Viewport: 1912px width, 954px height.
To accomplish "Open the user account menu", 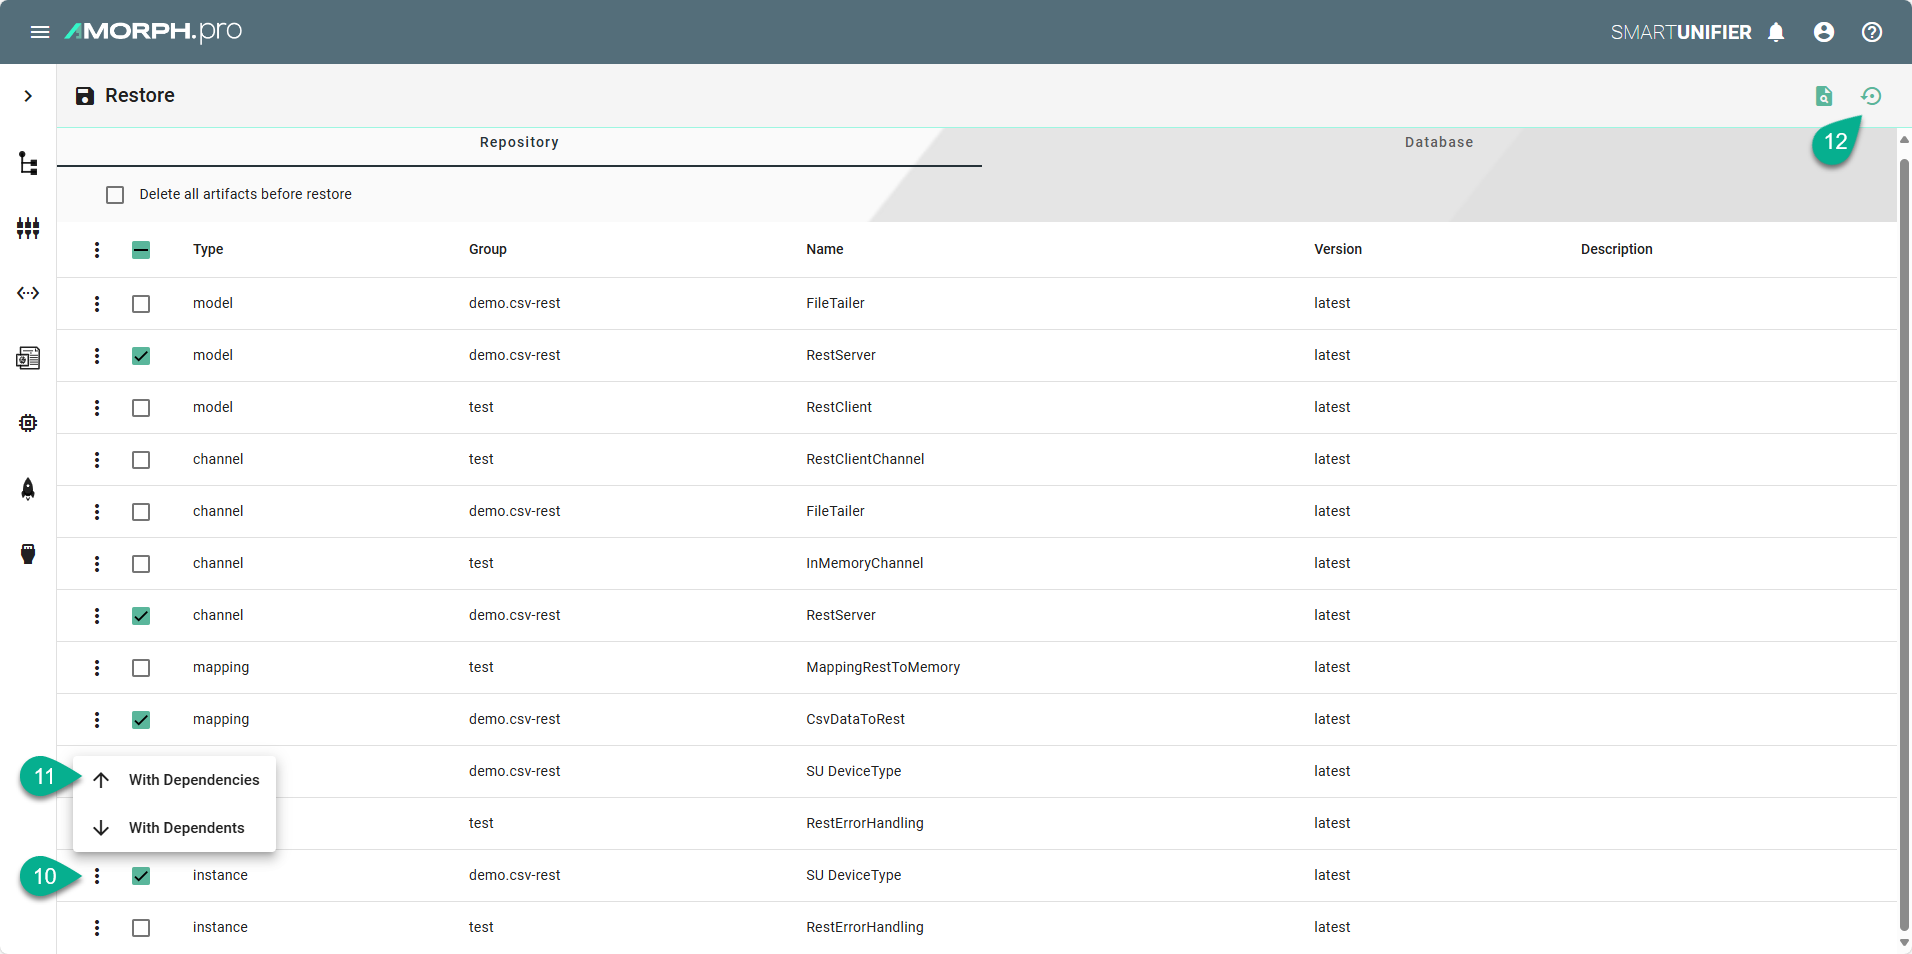I will pyautogui.click(x=1824, y=32).
